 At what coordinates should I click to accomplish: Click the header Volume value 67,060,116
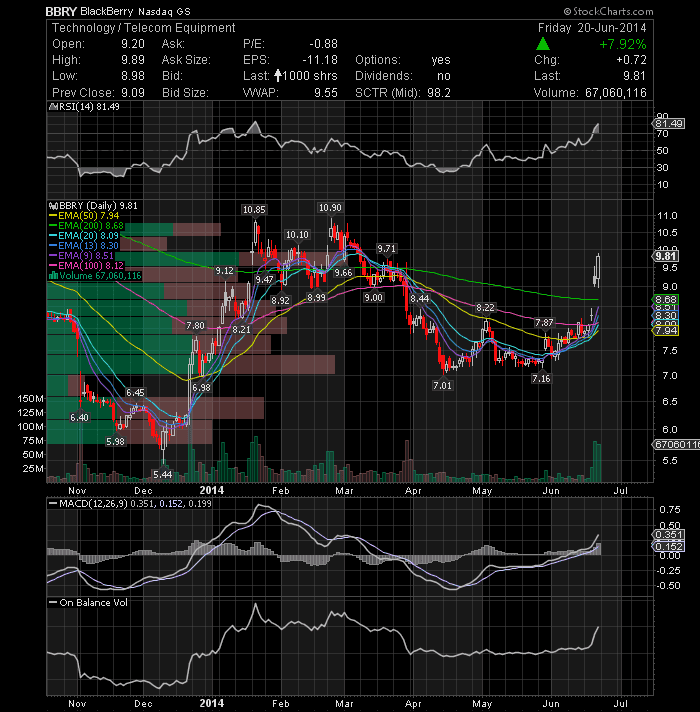point(616,93)
